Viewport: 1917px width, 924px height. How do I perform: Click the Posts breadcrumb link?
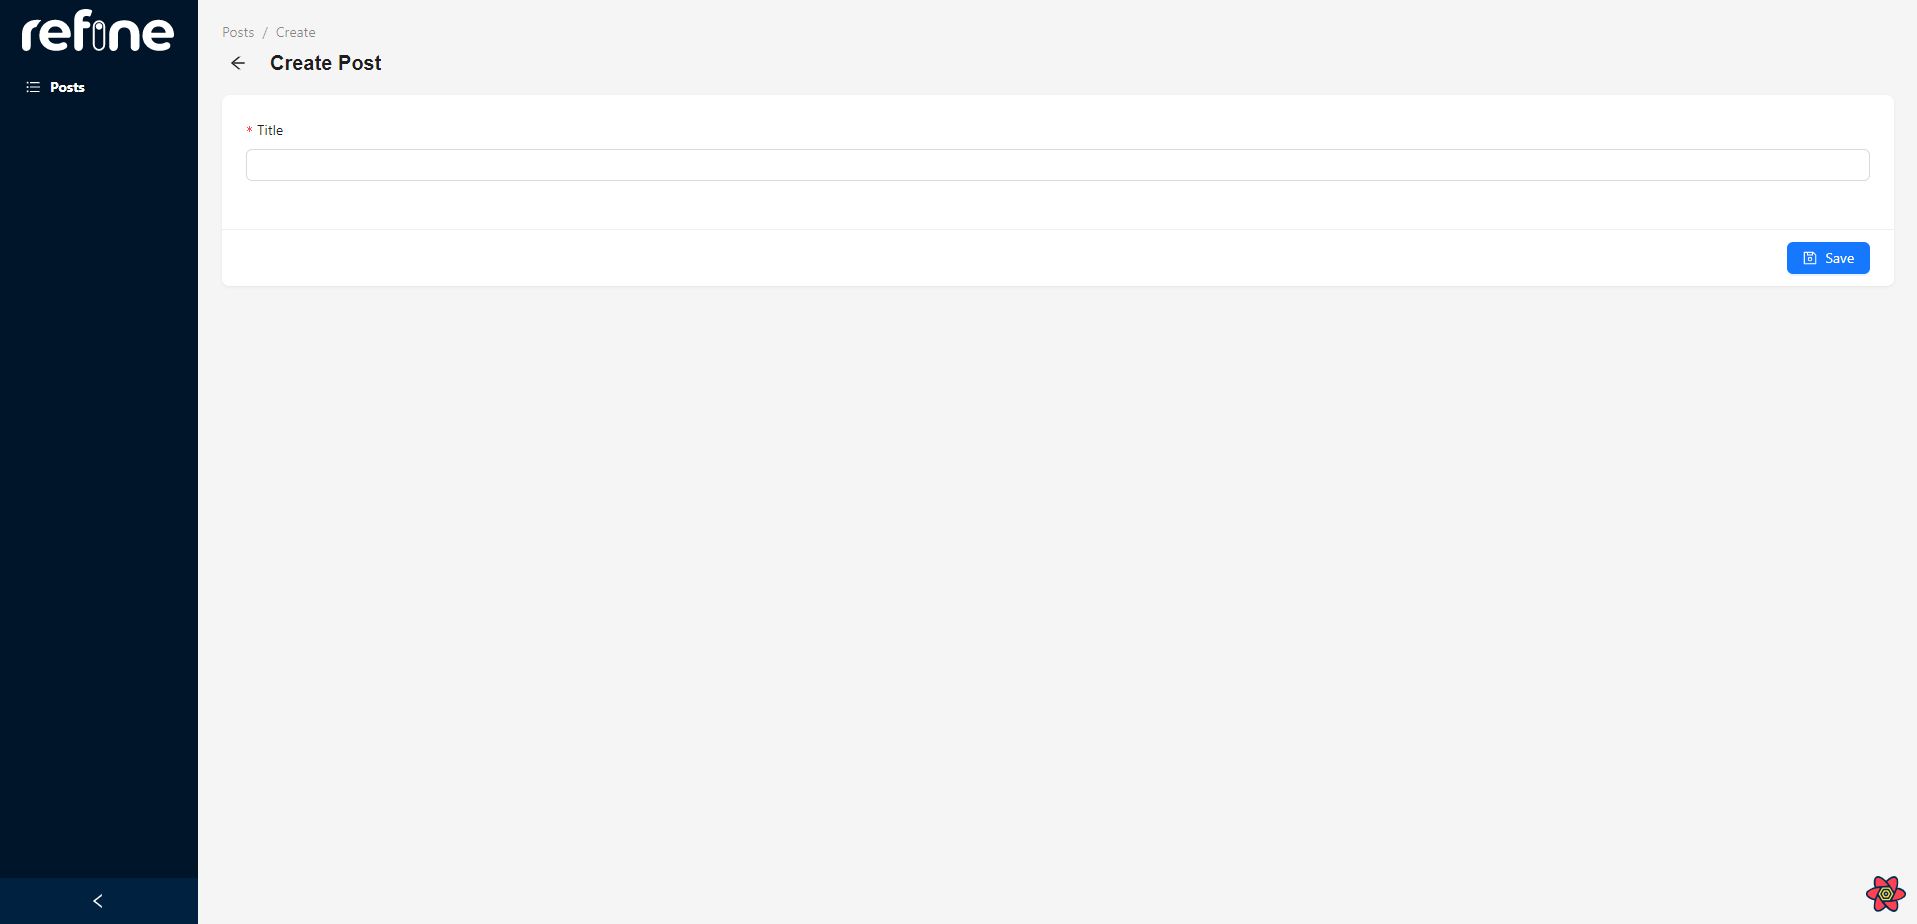[x=238, y=32]
